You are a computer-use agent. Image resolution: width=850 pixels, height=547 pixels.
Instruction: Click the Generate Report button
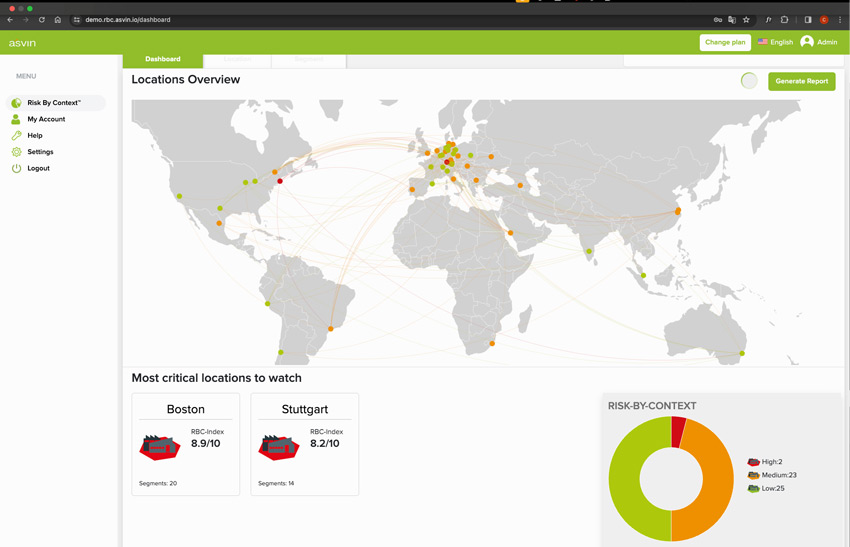801,81
